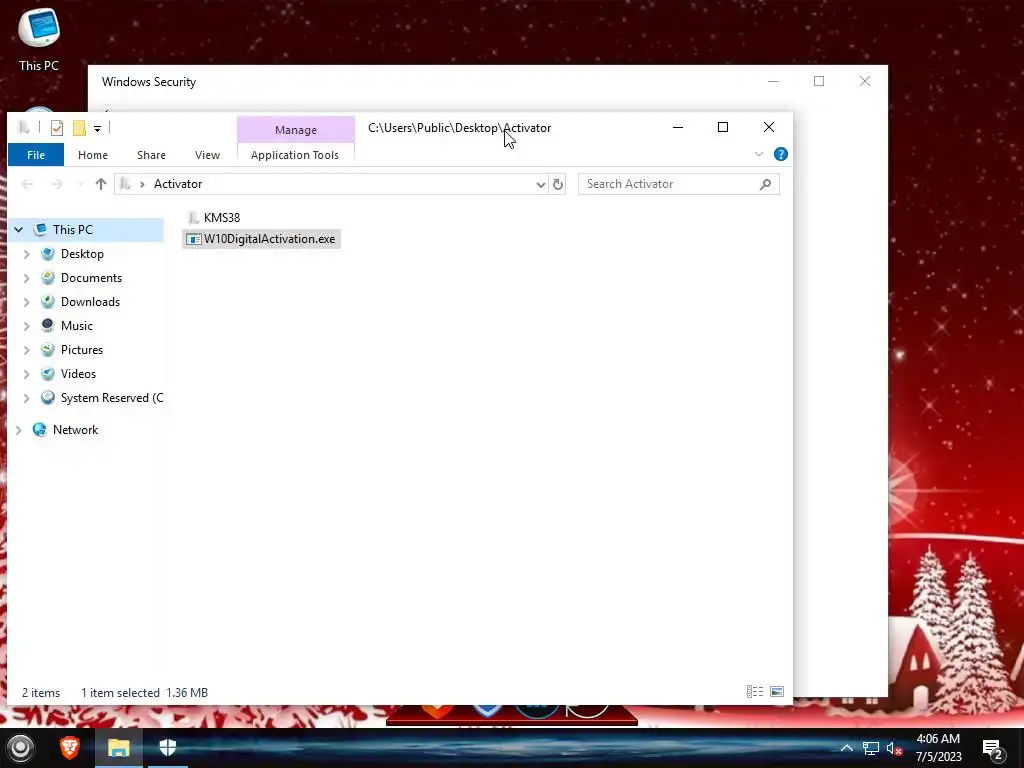Click the Forward navigation arrow
This screenshot has width=1024, height=768.
coord(57,184)
